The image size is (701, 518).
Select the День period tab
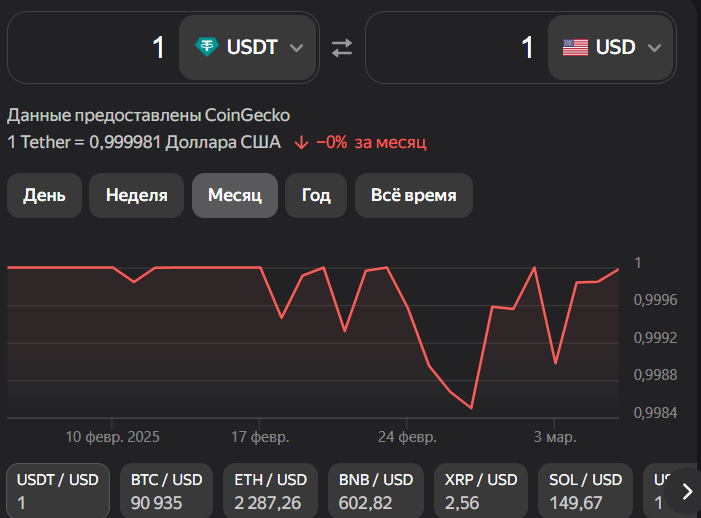(x=44, y=195)
